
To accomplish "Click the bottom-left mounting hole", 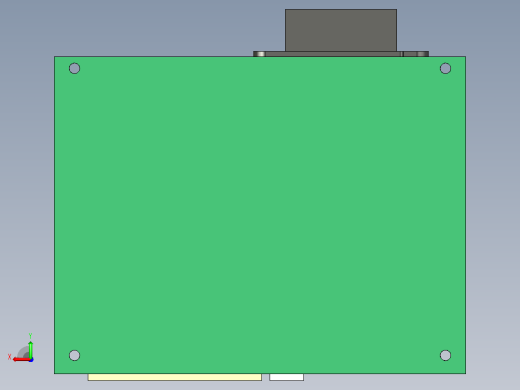I will point(74,355).
